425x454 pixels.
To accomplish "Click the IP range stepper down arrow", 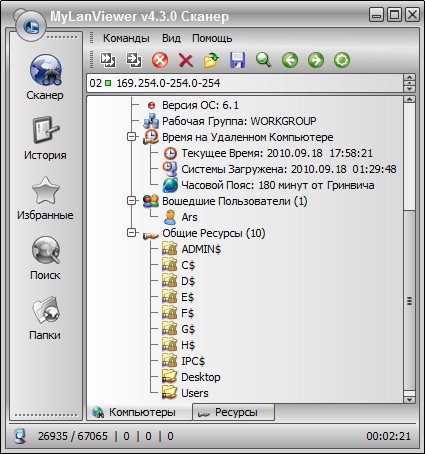I will pyautogui.click(x=409, y=88).
